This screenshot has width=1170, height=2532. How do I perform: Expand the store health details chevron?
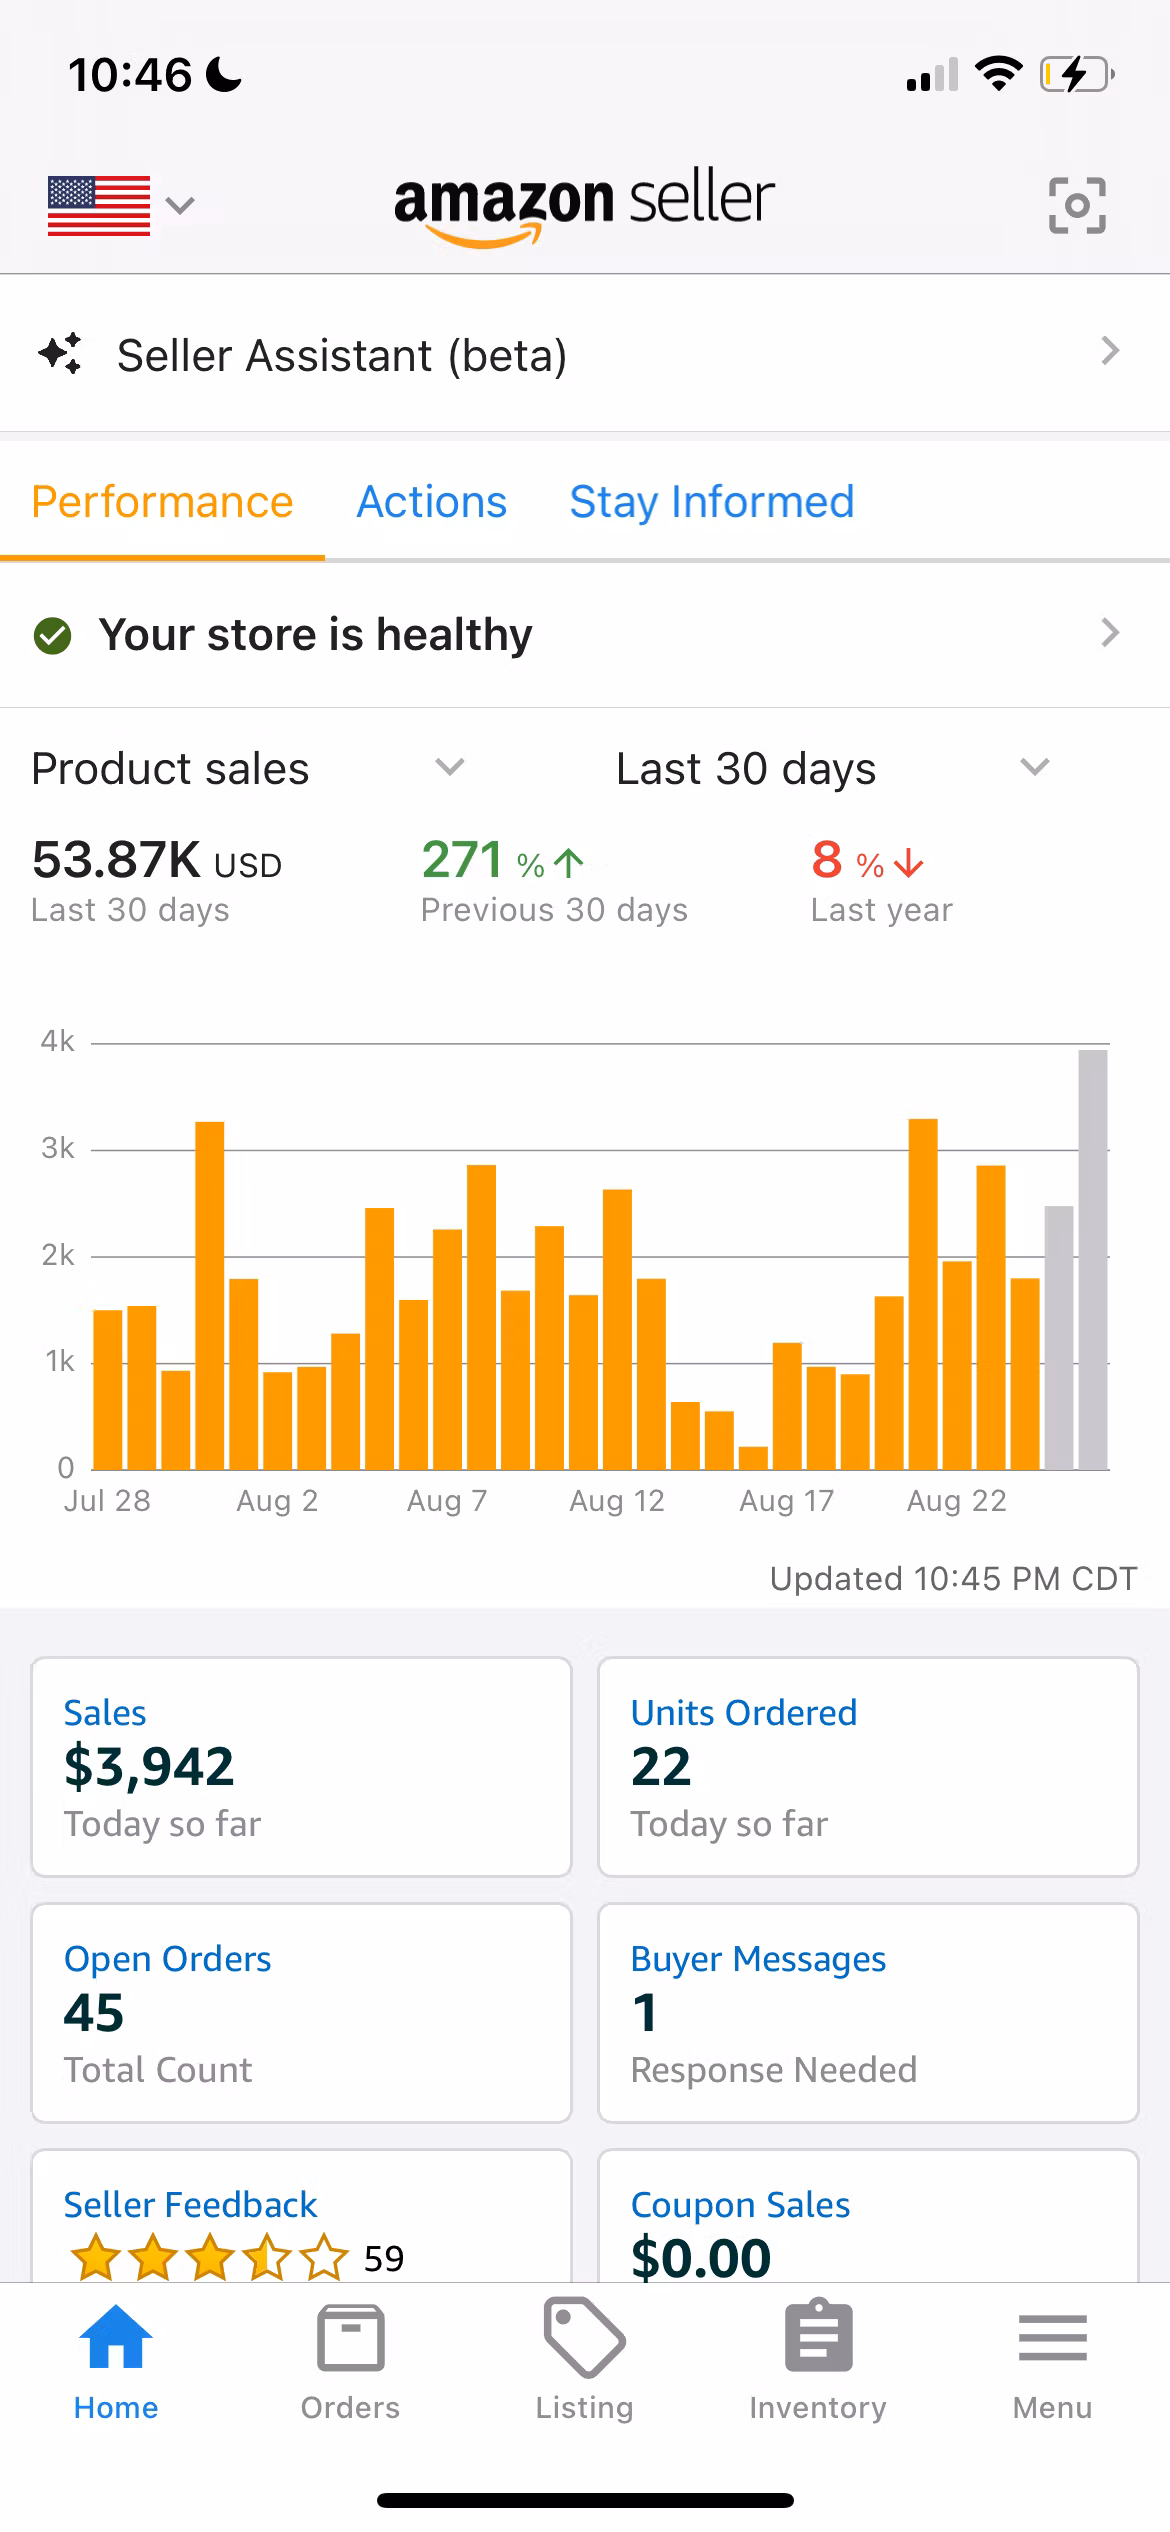pyautogui.click(x=1109, y=633)
